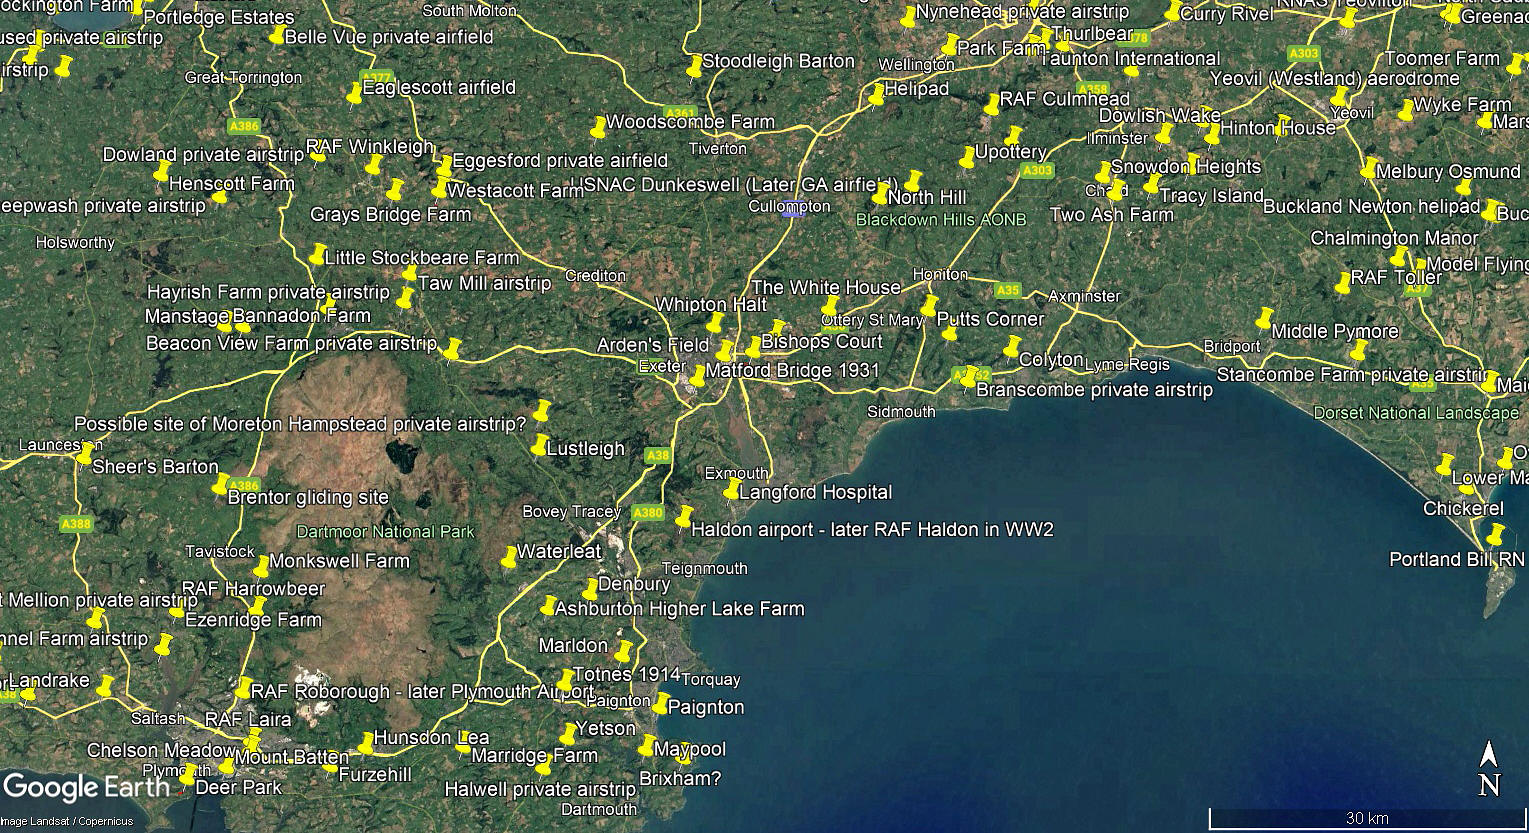The width and height of the screenshot is (1529, 833).
Task: Click the 'Image Landsat / Copernicus' attribution
Action: click(x=66, y=821)
